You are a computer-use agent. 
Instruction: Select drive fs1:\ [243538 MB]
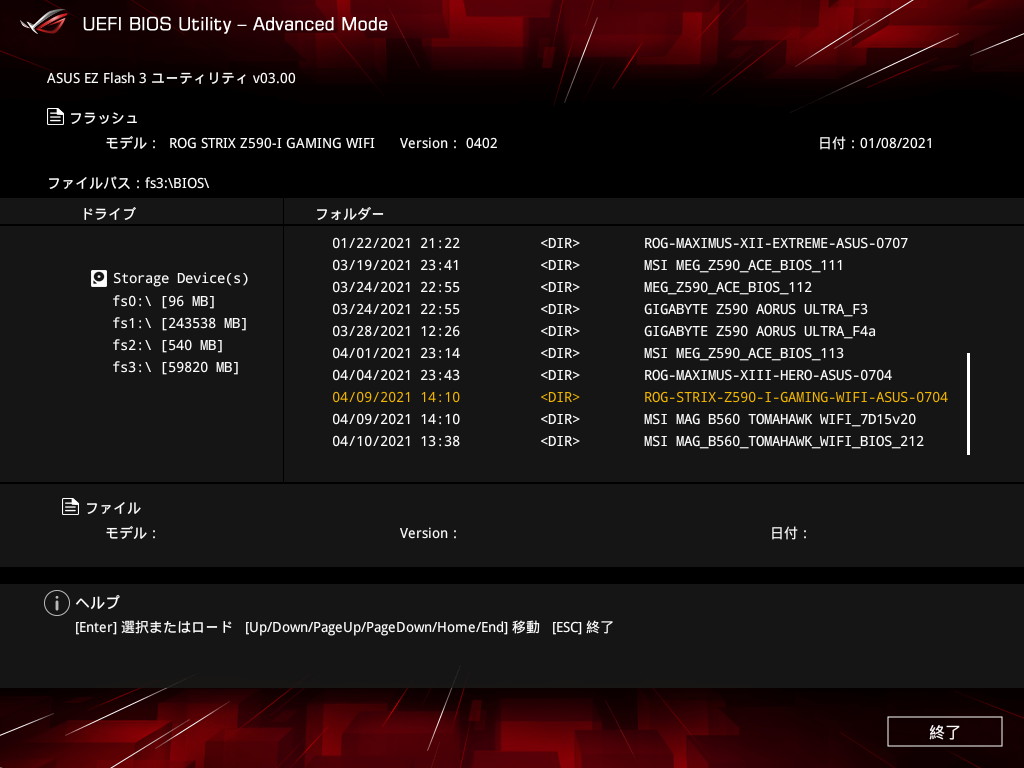[180, 323]
